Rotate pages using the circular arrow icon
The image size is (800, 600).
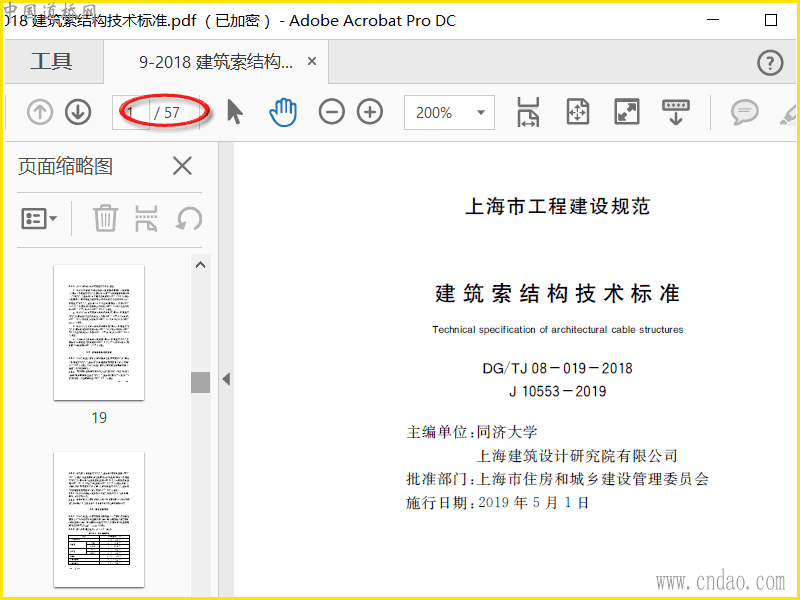[189, 218]
